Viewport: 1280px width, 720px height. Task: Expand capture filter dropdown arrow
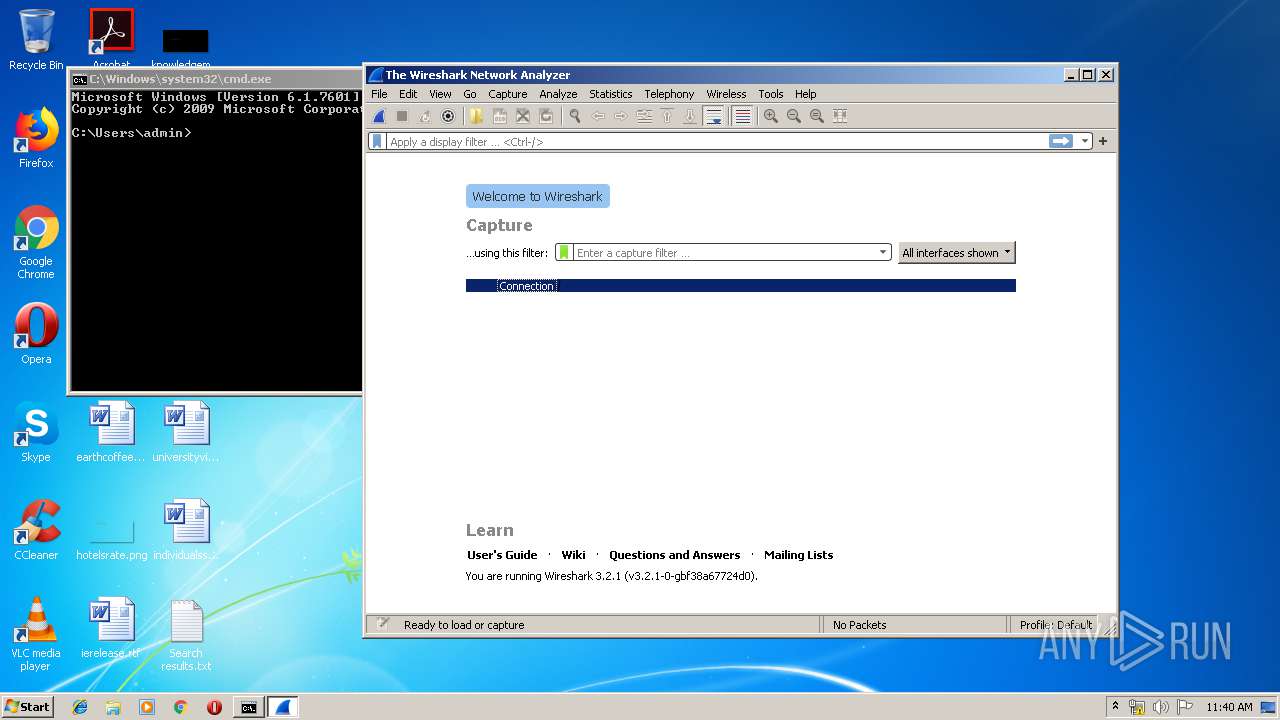883,253
